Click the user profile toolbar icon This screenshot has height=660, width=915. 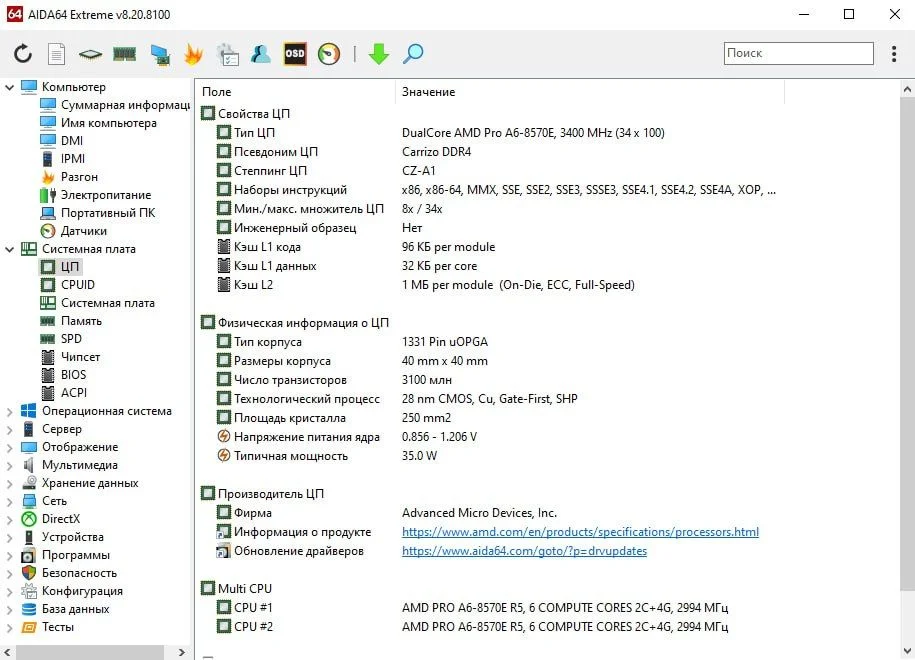[x=261, y=54]
